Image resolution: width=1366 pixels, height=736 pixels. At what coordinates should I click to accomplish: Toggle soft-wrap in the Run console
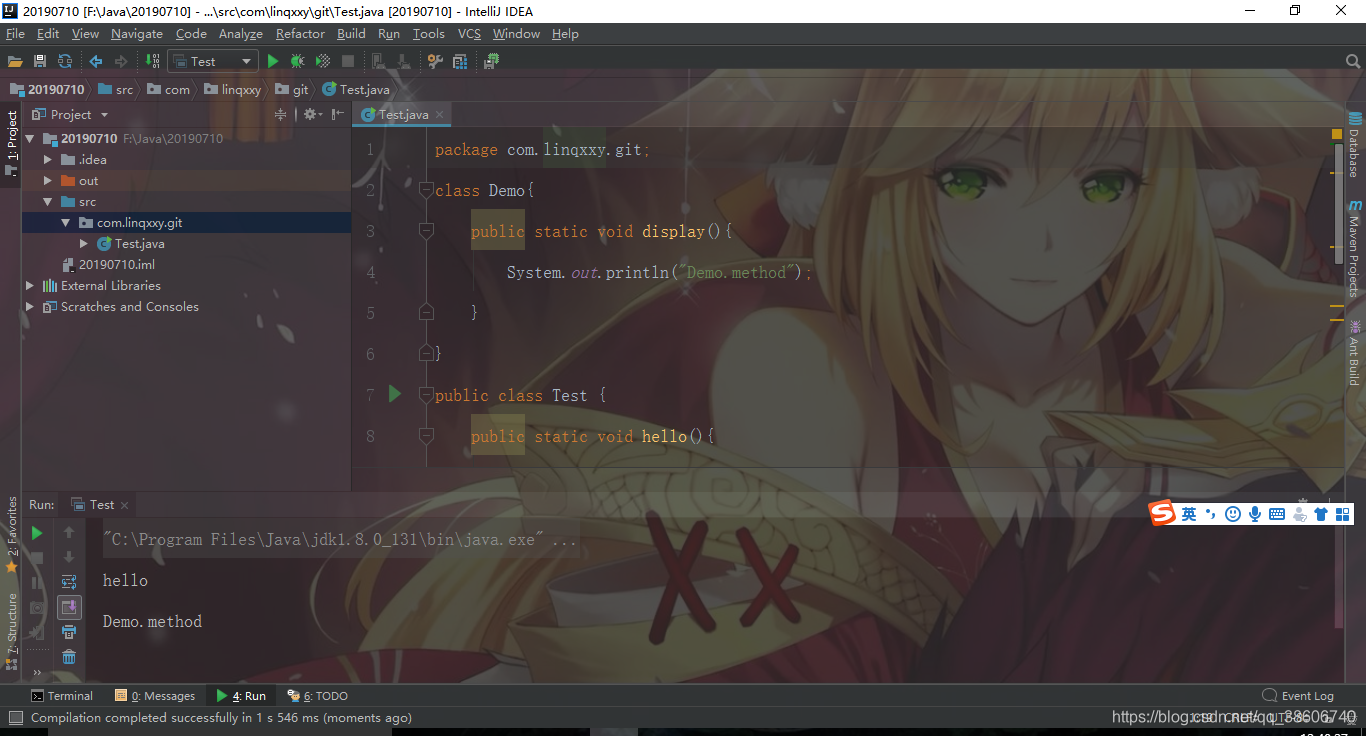point(69,582)
